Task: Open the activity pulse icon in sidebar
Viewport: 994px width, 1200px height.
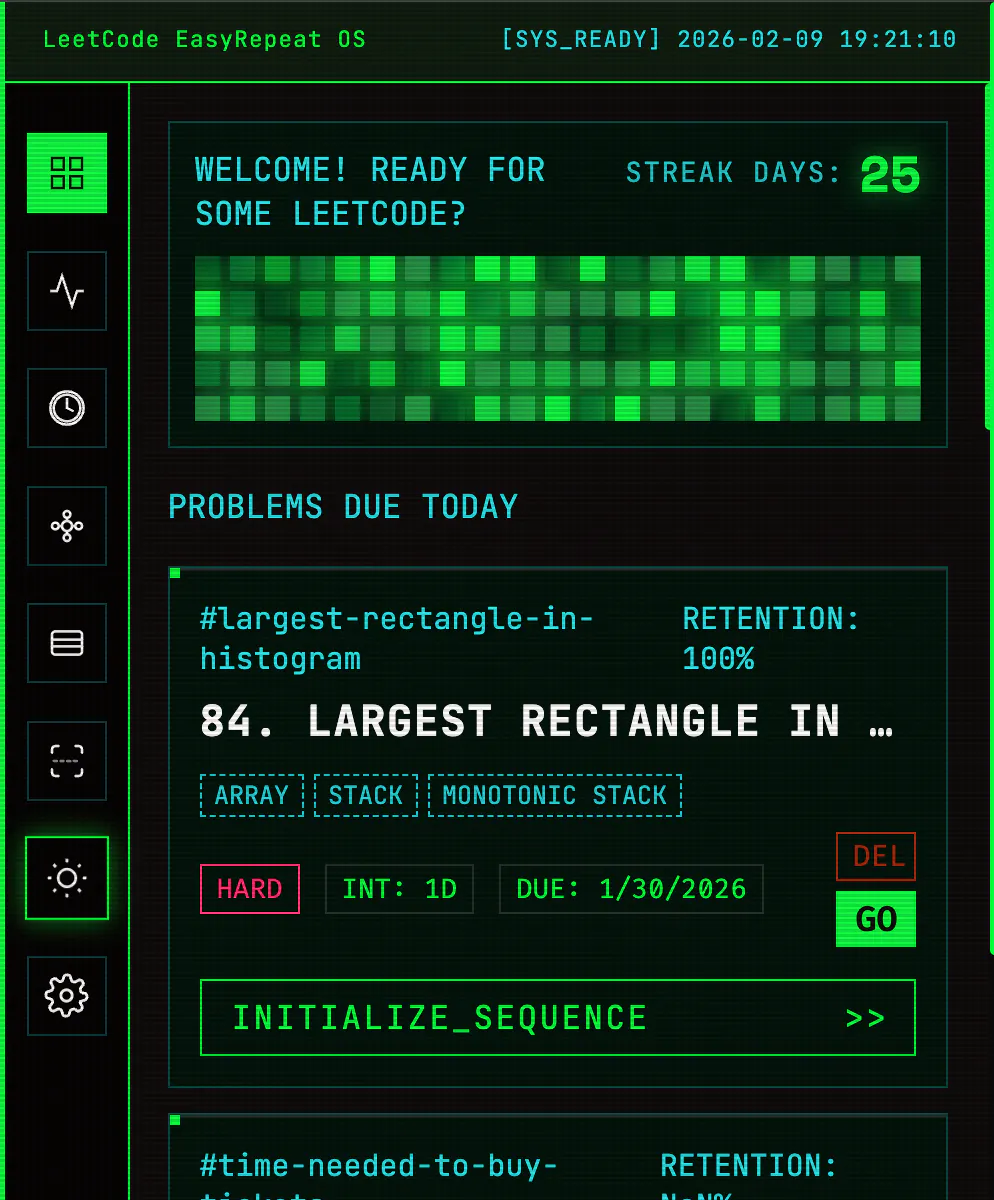Action: pyautogui.click(x=67, y=291)
